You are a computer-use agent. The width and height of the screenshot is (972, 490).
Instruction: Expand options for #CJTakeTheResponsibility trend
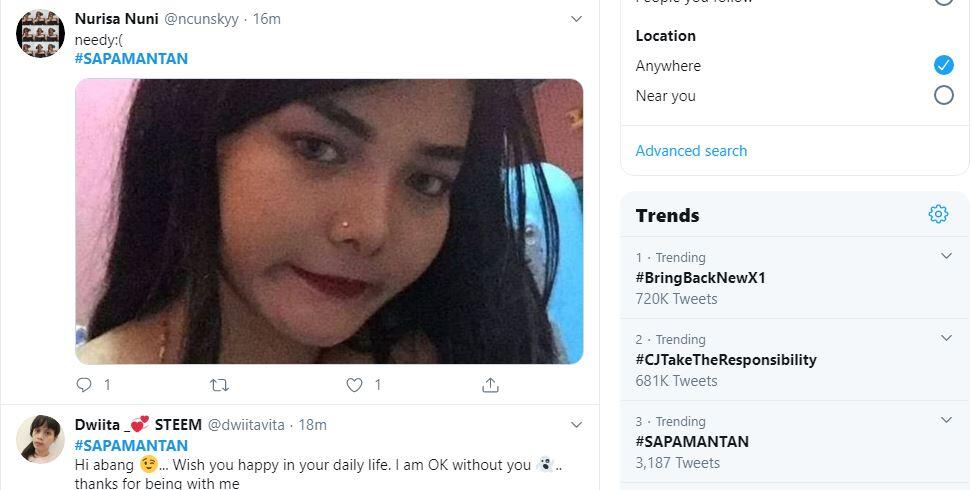946,339
